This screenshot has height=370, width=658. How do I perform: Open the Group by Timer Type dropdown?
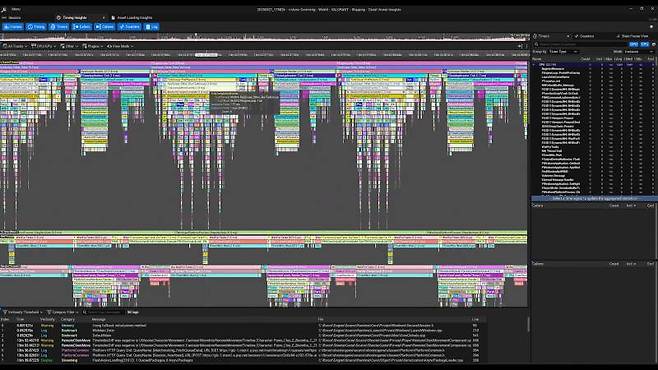(564, 52)
